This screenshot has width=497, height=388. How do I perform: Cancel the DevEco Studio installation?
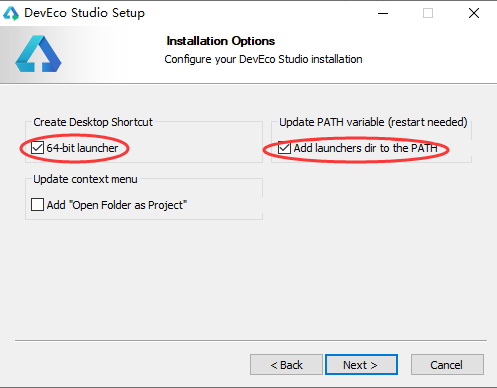pos(447,365)
